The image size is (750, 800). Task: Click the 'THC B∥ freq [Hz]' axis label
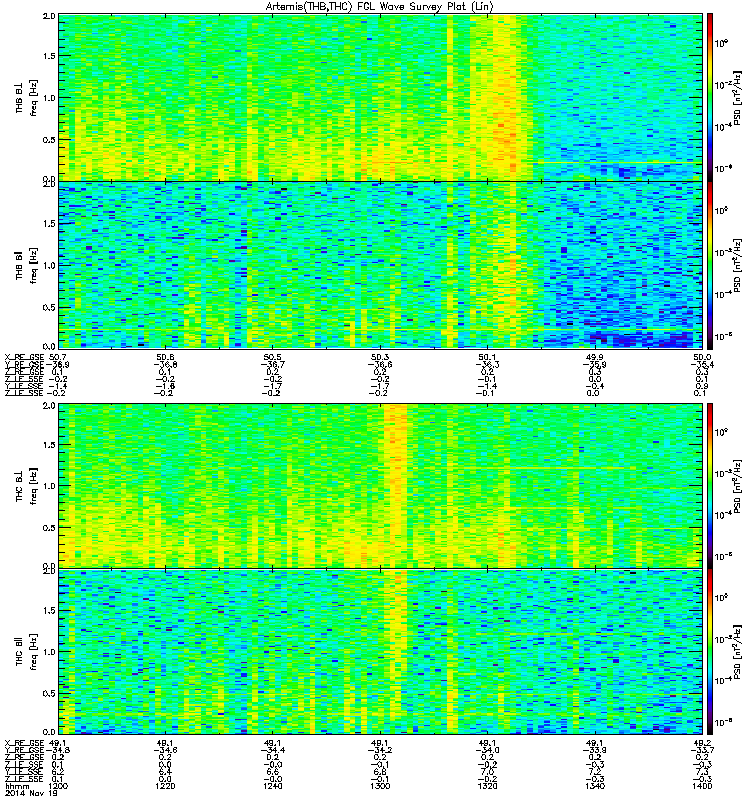27,652
